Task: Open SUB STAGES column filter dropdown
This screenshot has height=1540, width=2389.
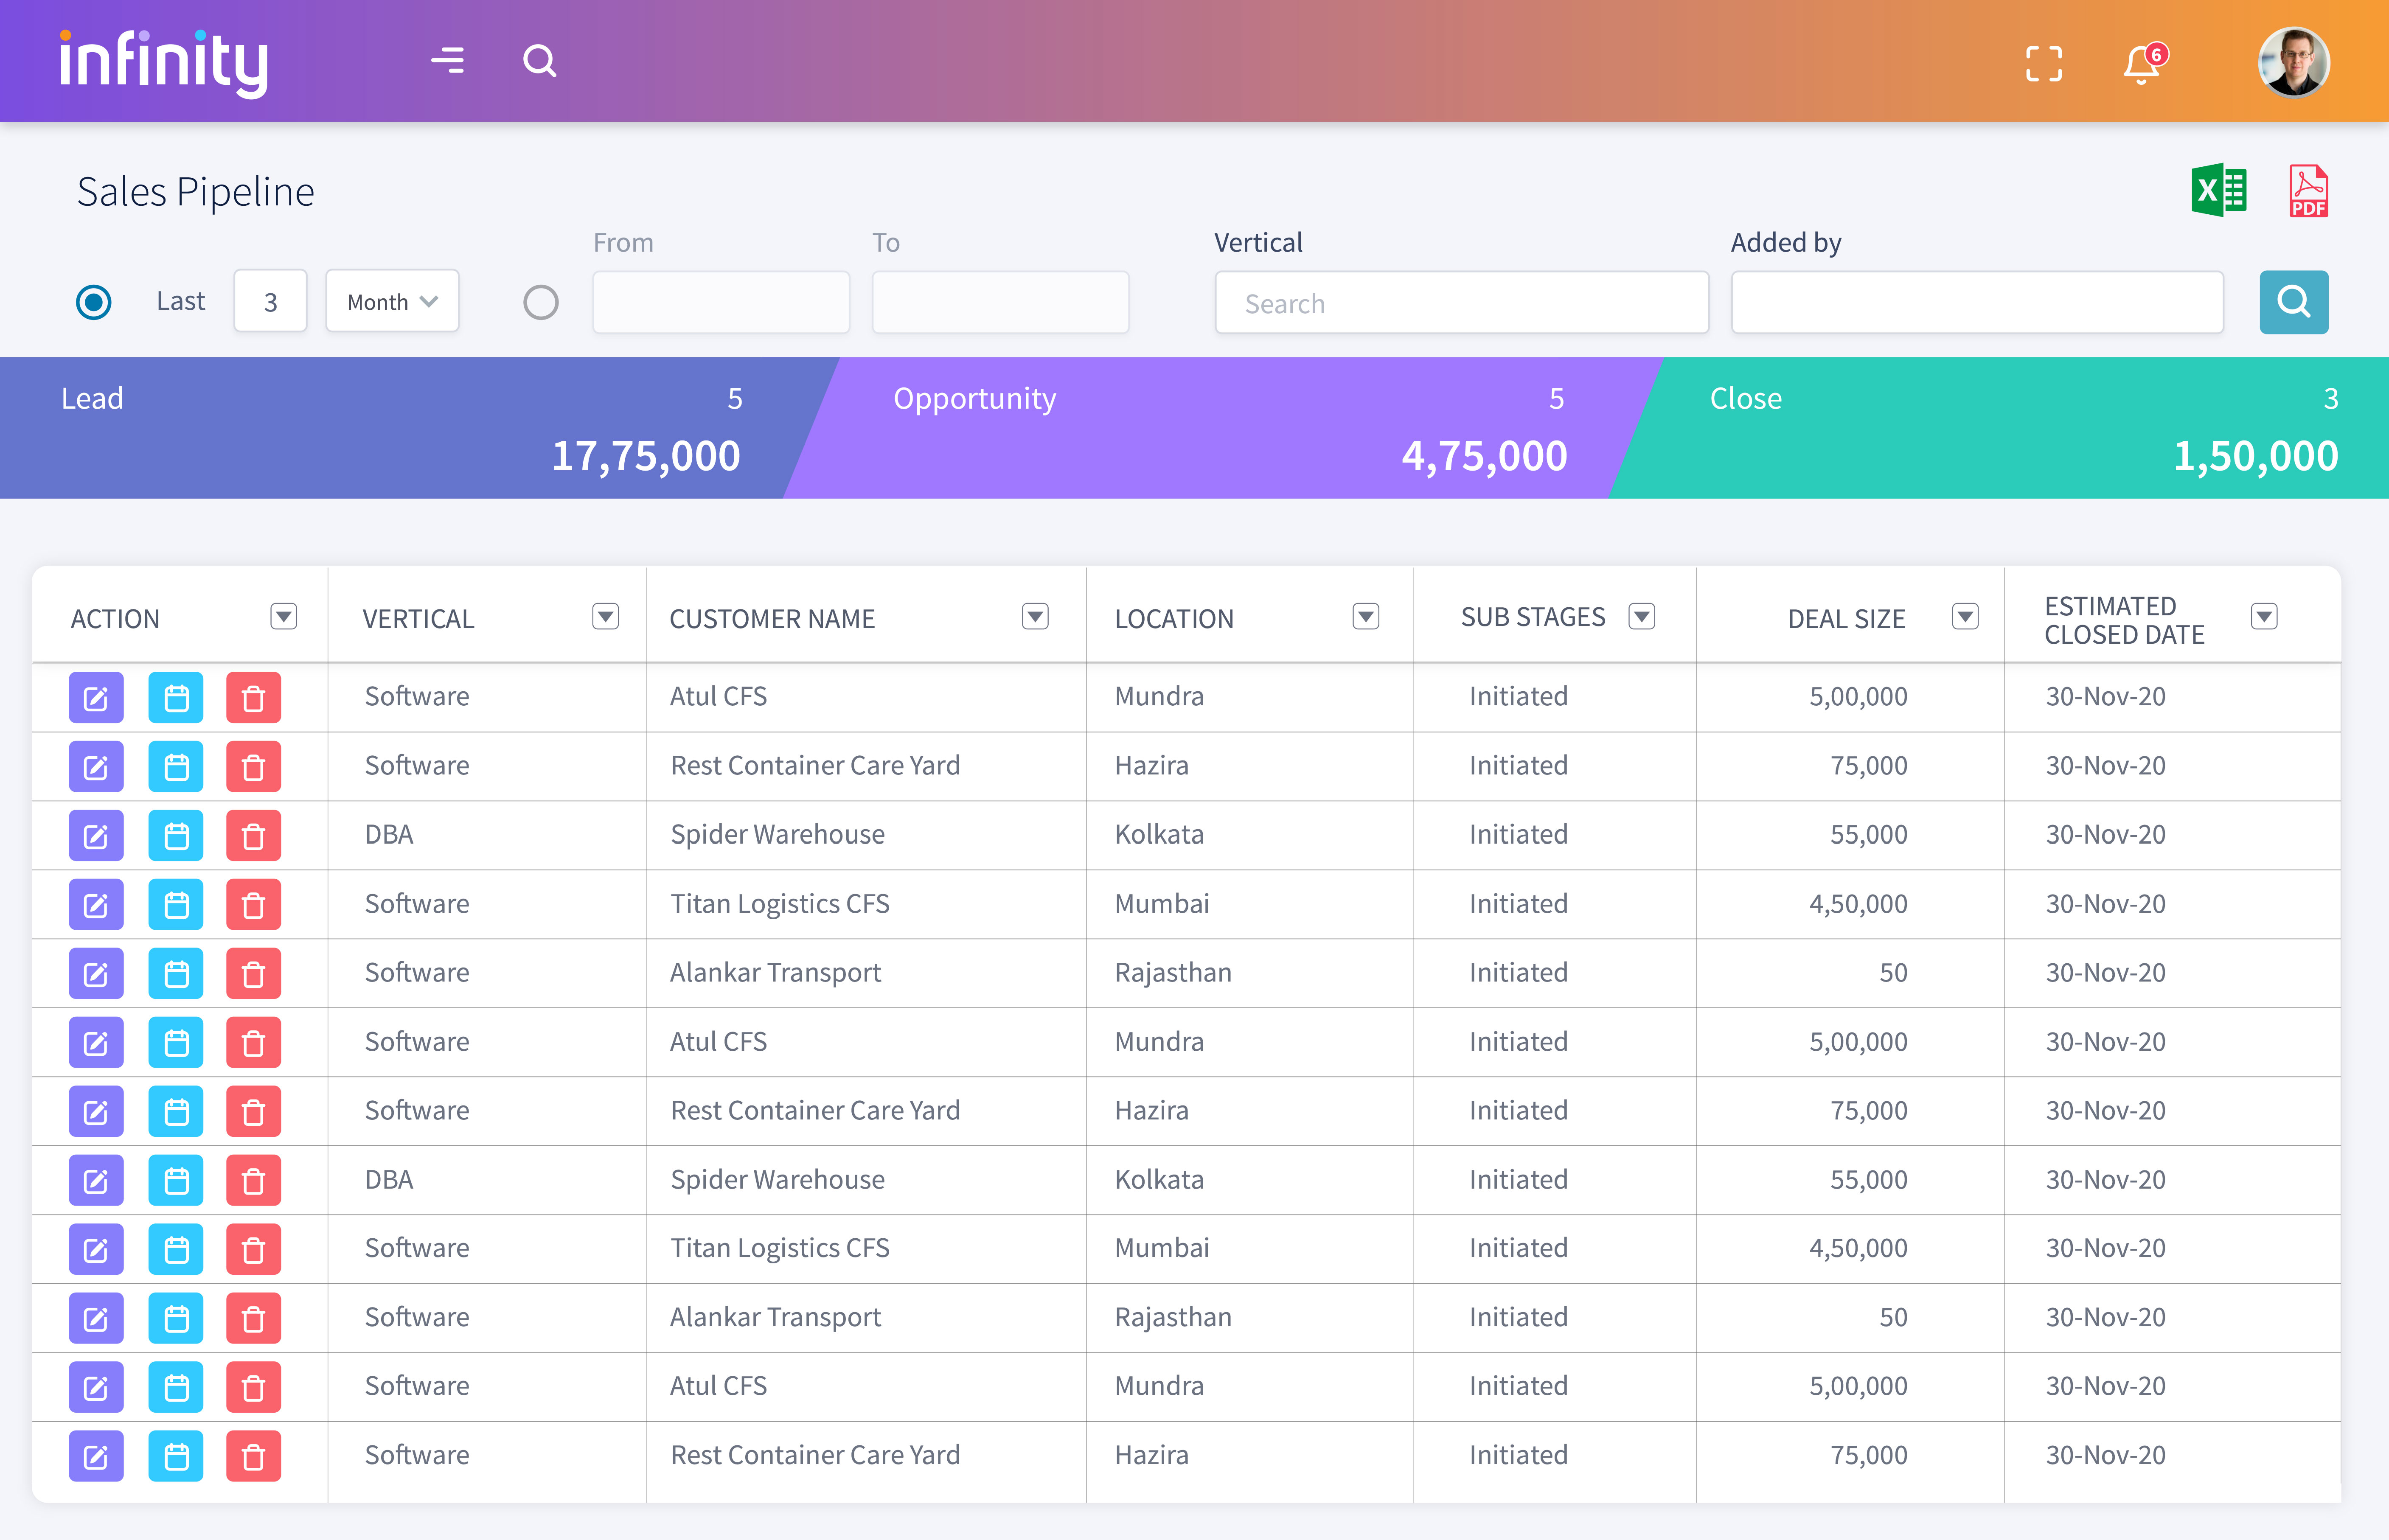Action: pyautogui.click(x=1642, y=616)
